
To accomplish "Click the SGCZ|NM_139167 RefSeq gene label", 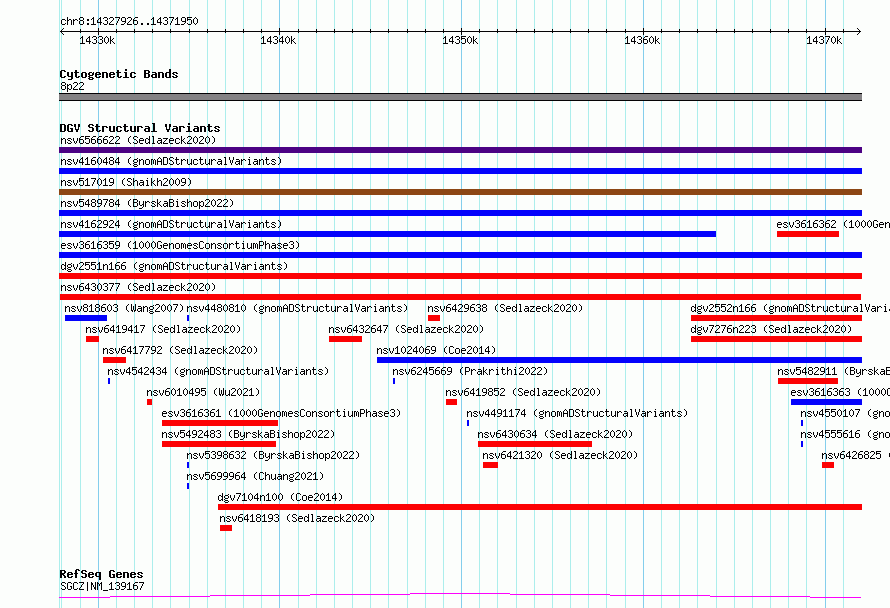I will pyautogui.click(x=102, y=586).
